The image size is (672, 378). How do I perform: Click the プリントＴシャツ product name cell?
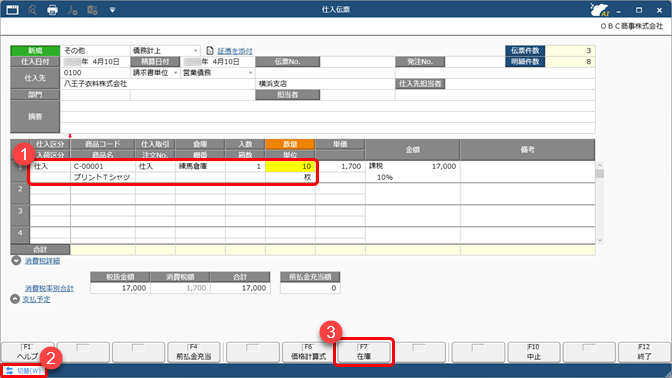click(103, 177)
